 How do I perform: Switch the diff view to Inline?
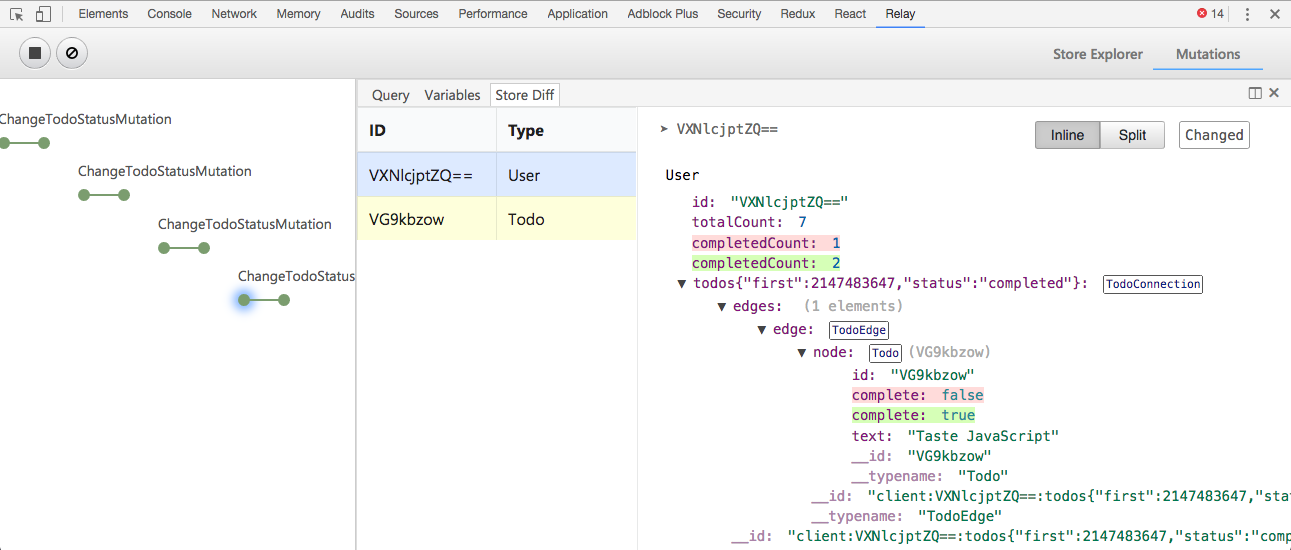tap(1067, 135)
